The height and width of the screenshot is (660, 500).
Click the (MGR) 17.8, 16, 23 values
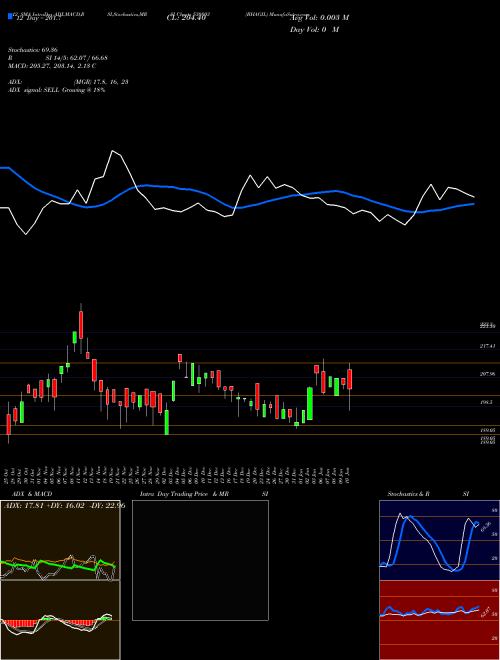101,82
